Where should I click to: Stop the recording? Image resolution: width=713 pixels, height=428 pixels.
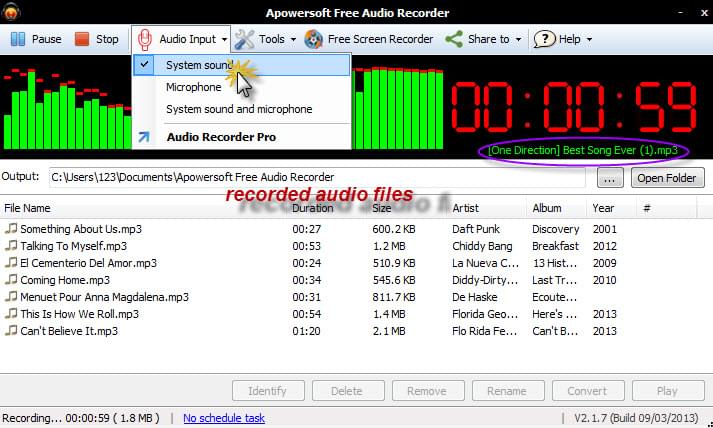(x=96, y=39)
